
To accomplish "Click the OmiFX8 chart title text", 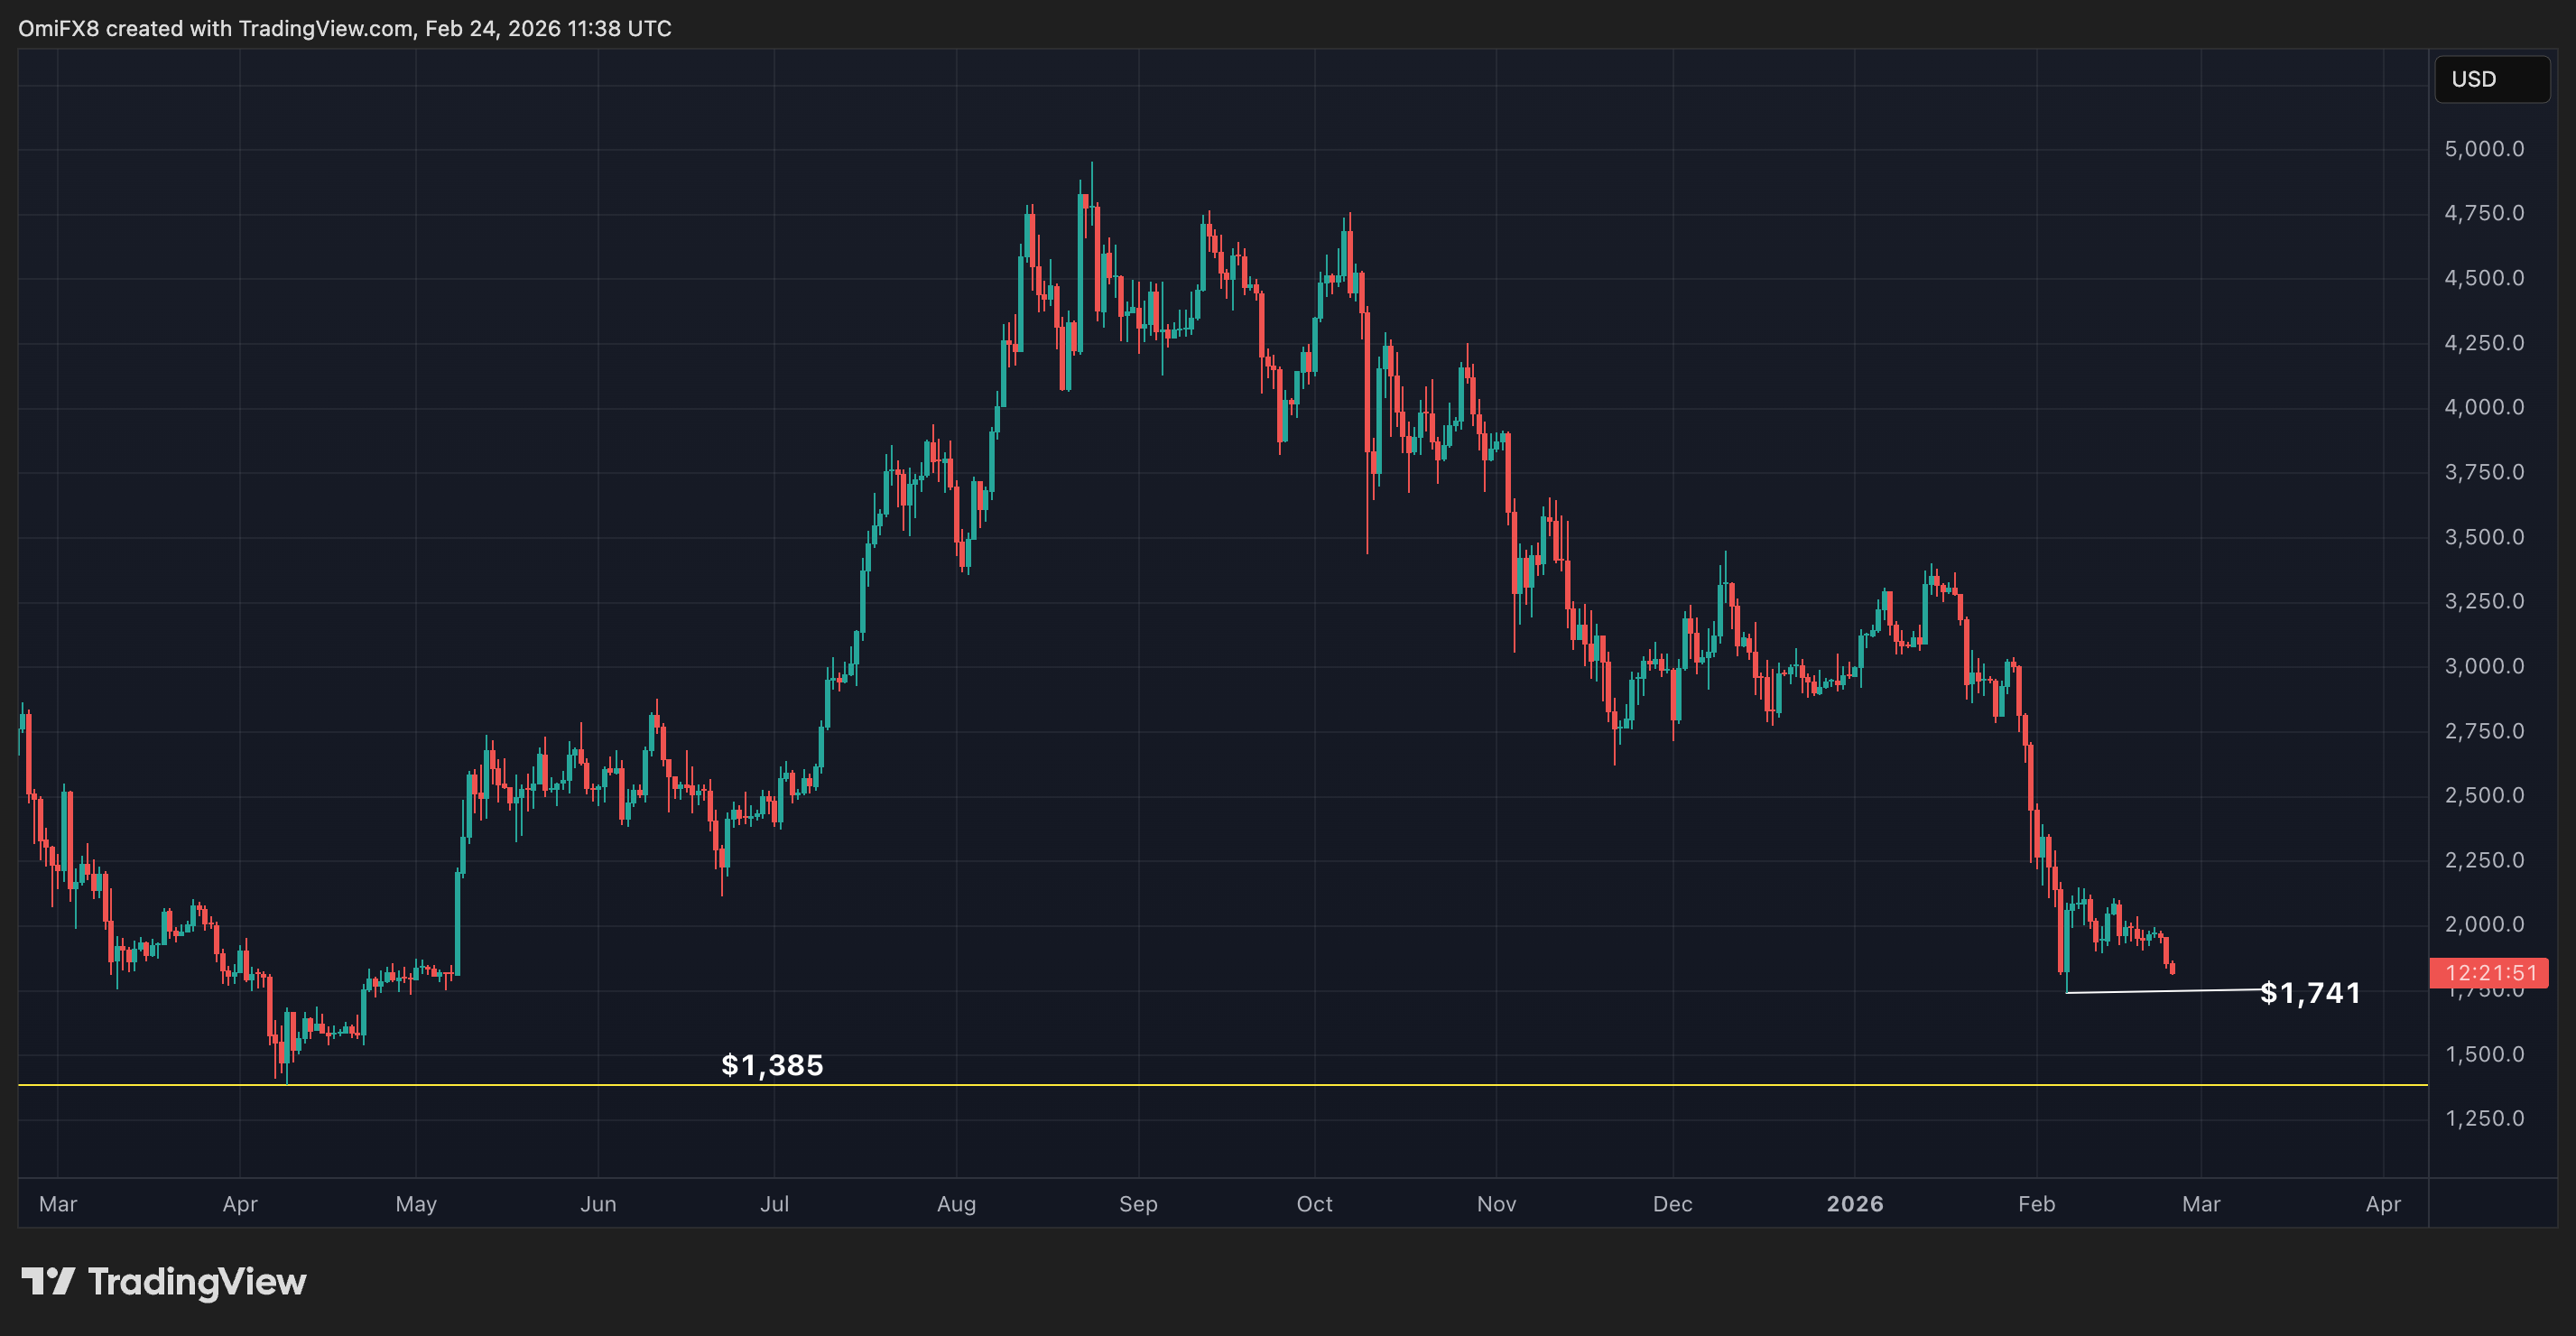I will 60,28.
